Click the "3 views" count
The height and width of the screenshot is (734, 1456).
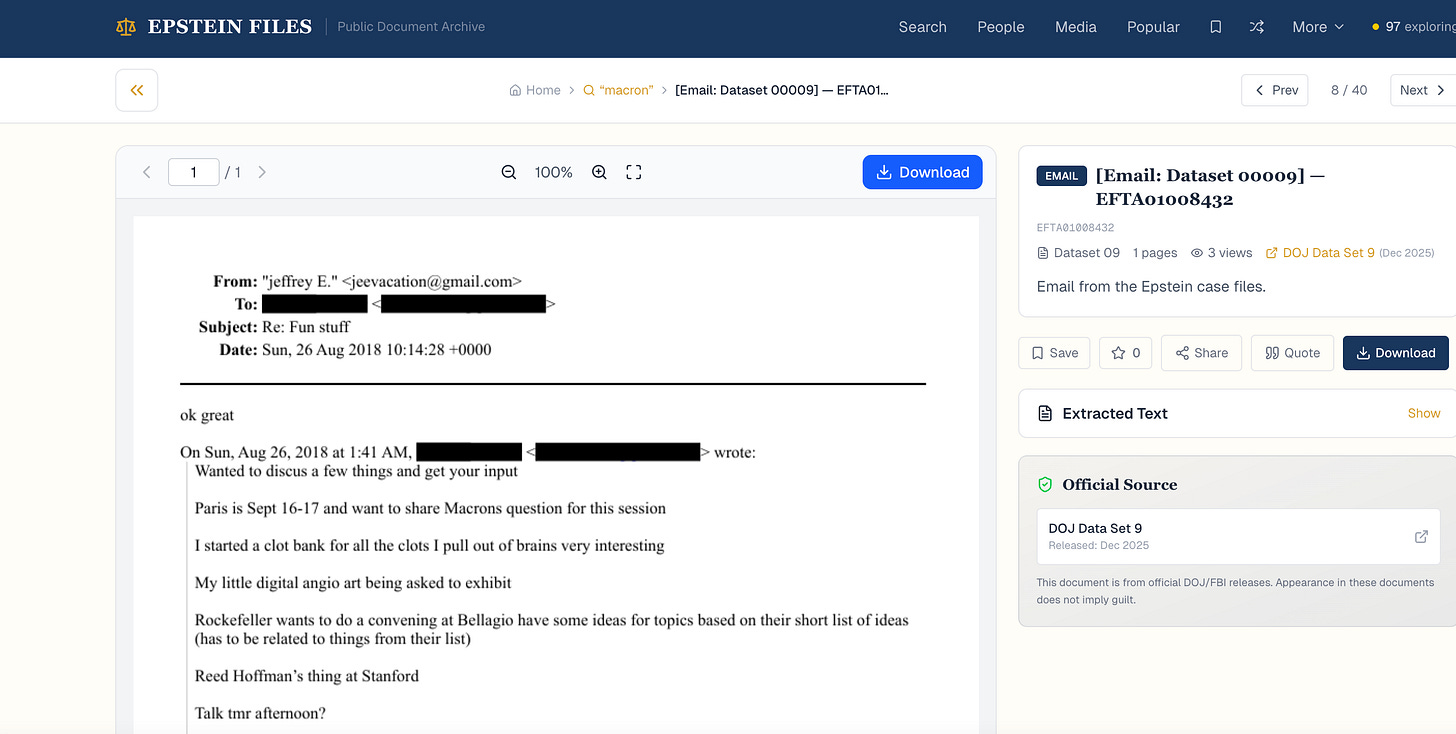[x=1221, y=253]
